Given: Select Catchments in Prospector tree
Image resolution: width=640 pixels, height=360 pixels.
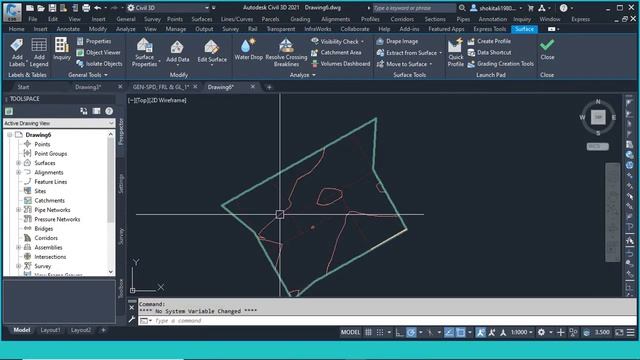Looking at the screenshot, I should pyautogui.click(x=49, y=200).
